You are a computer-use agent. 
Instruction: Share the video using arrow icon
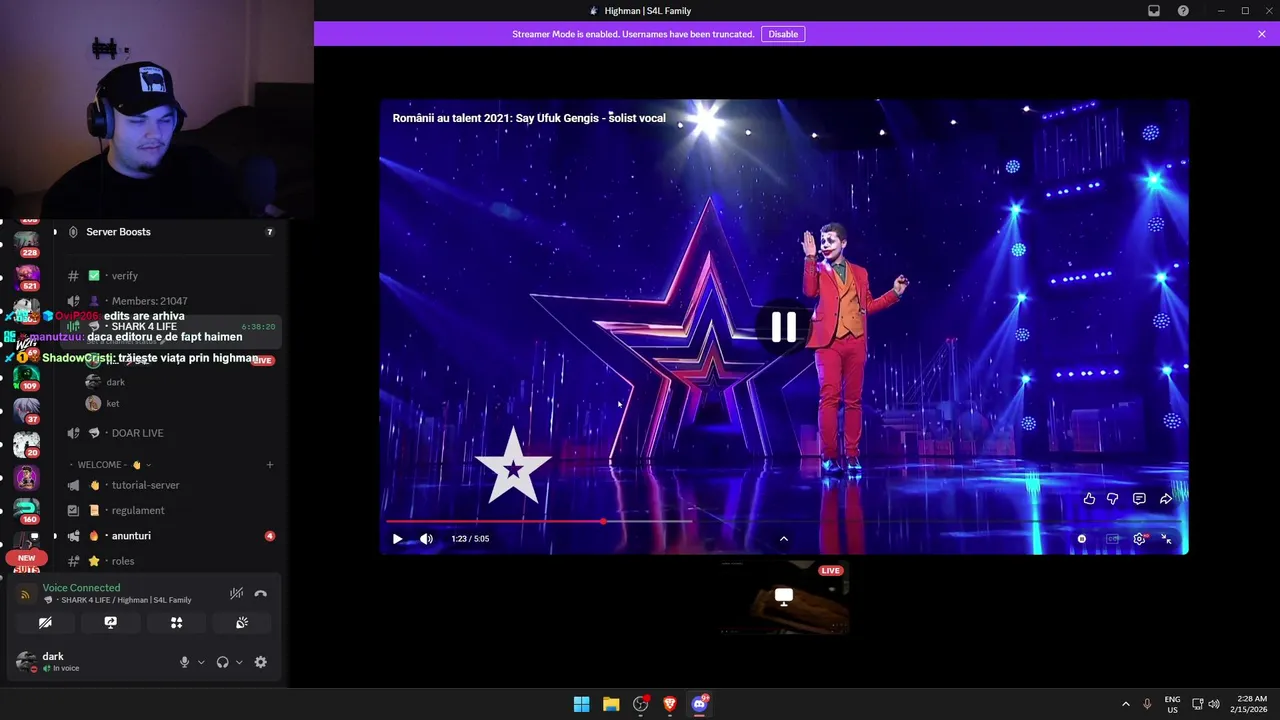(1166, 499)
